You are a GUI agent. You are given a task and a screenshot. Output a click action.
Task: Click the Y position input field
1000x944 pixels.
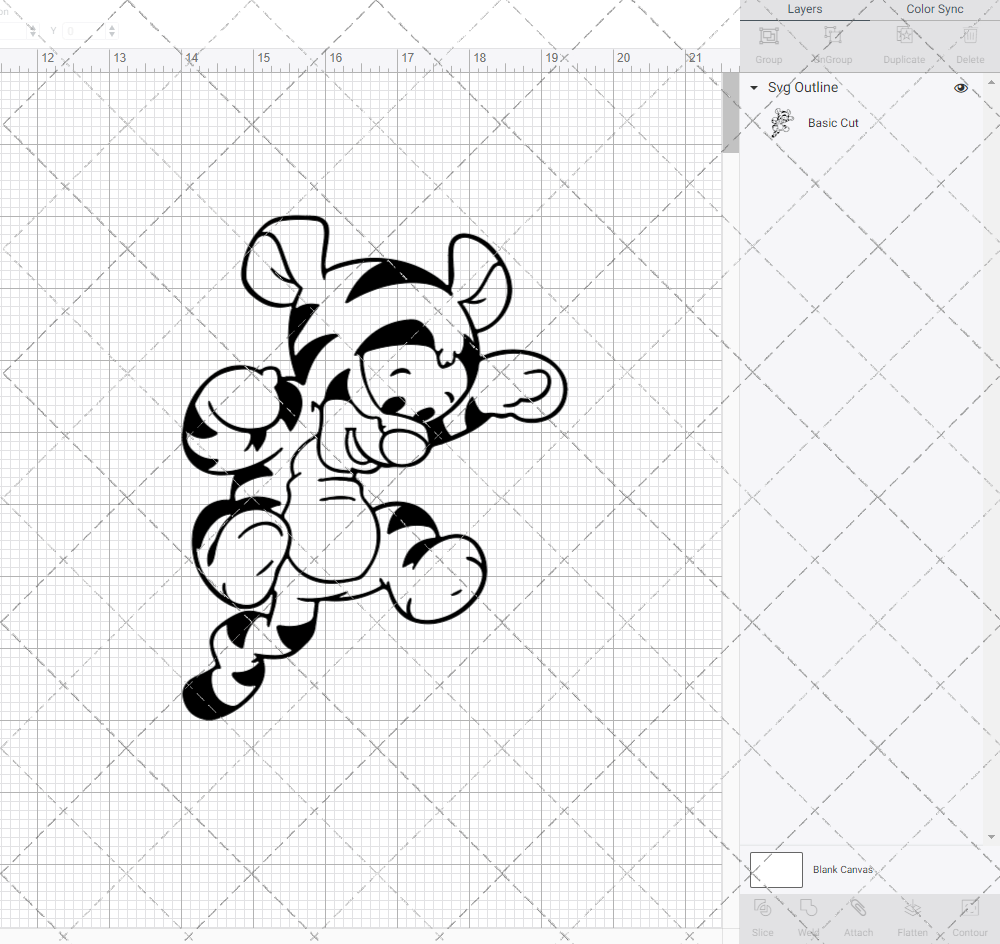pyautogui.click(x=85, y=31)
